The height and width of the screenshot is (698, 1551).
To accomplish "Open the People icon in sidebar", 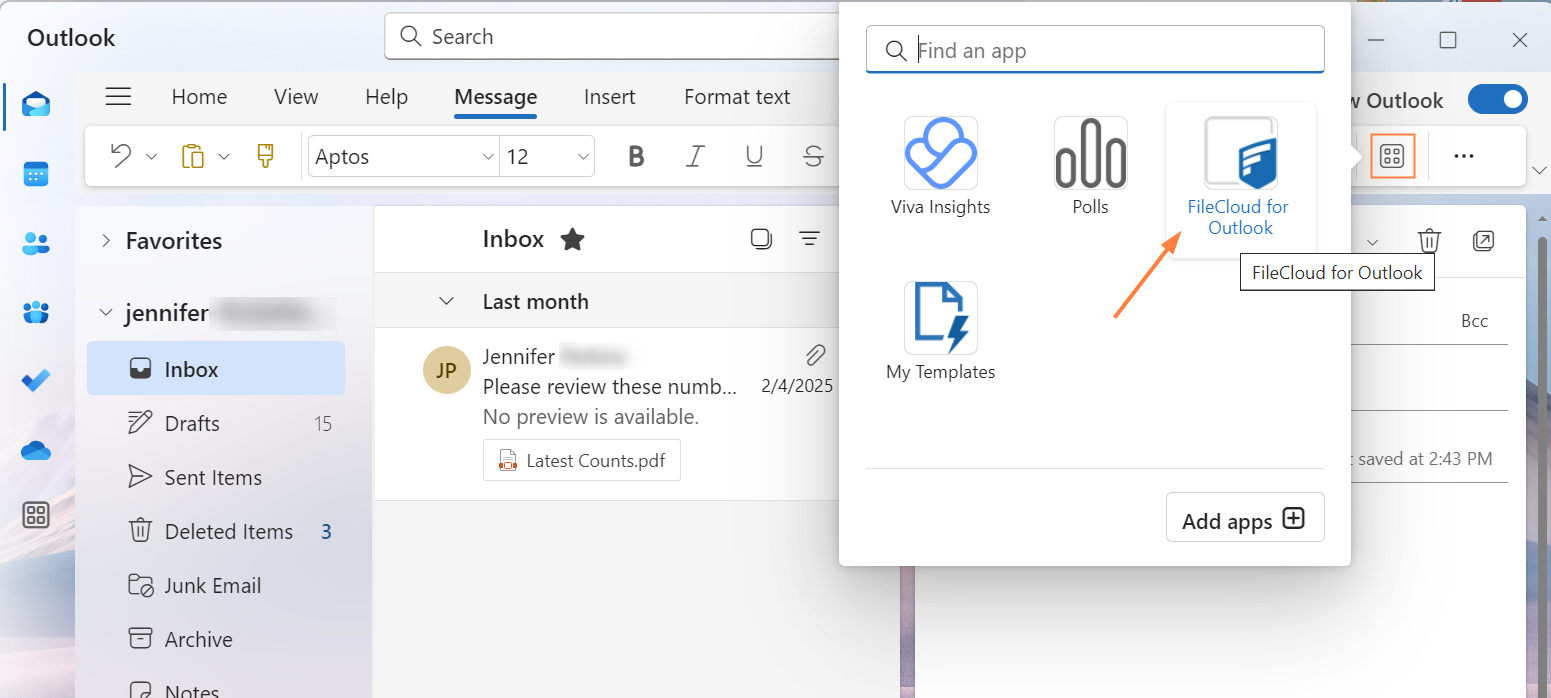I will 36,243.
